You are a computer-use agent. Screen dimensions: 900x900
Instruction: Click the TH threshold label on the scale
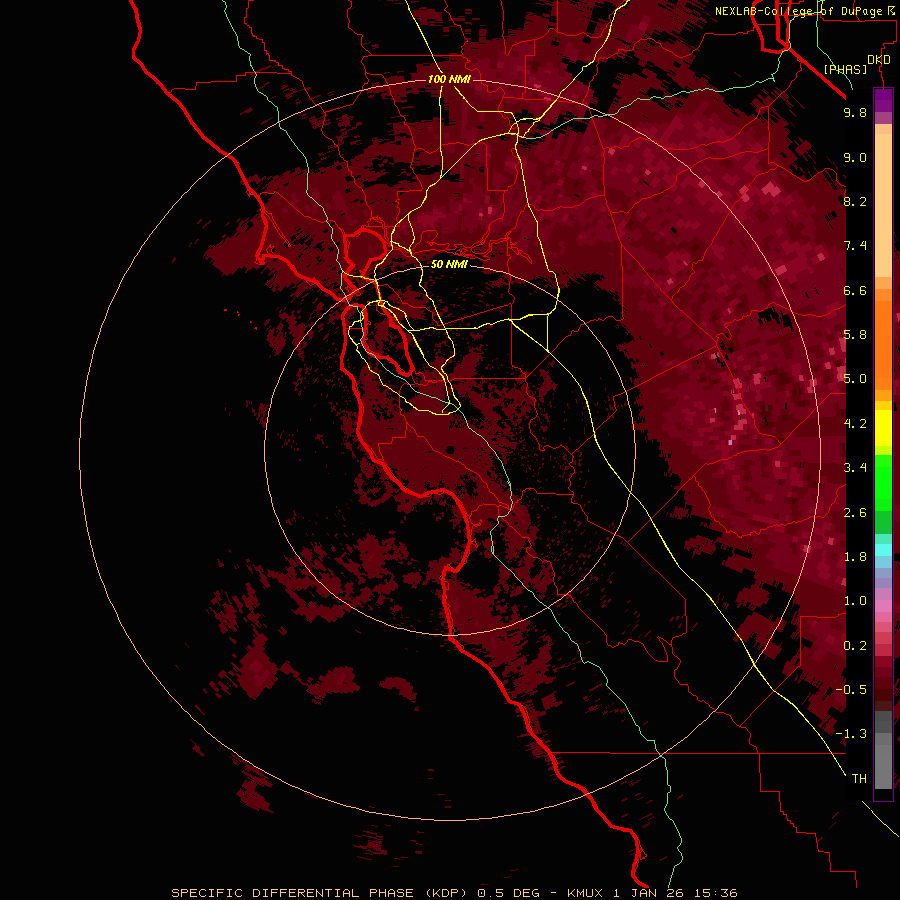pos(859,779)
